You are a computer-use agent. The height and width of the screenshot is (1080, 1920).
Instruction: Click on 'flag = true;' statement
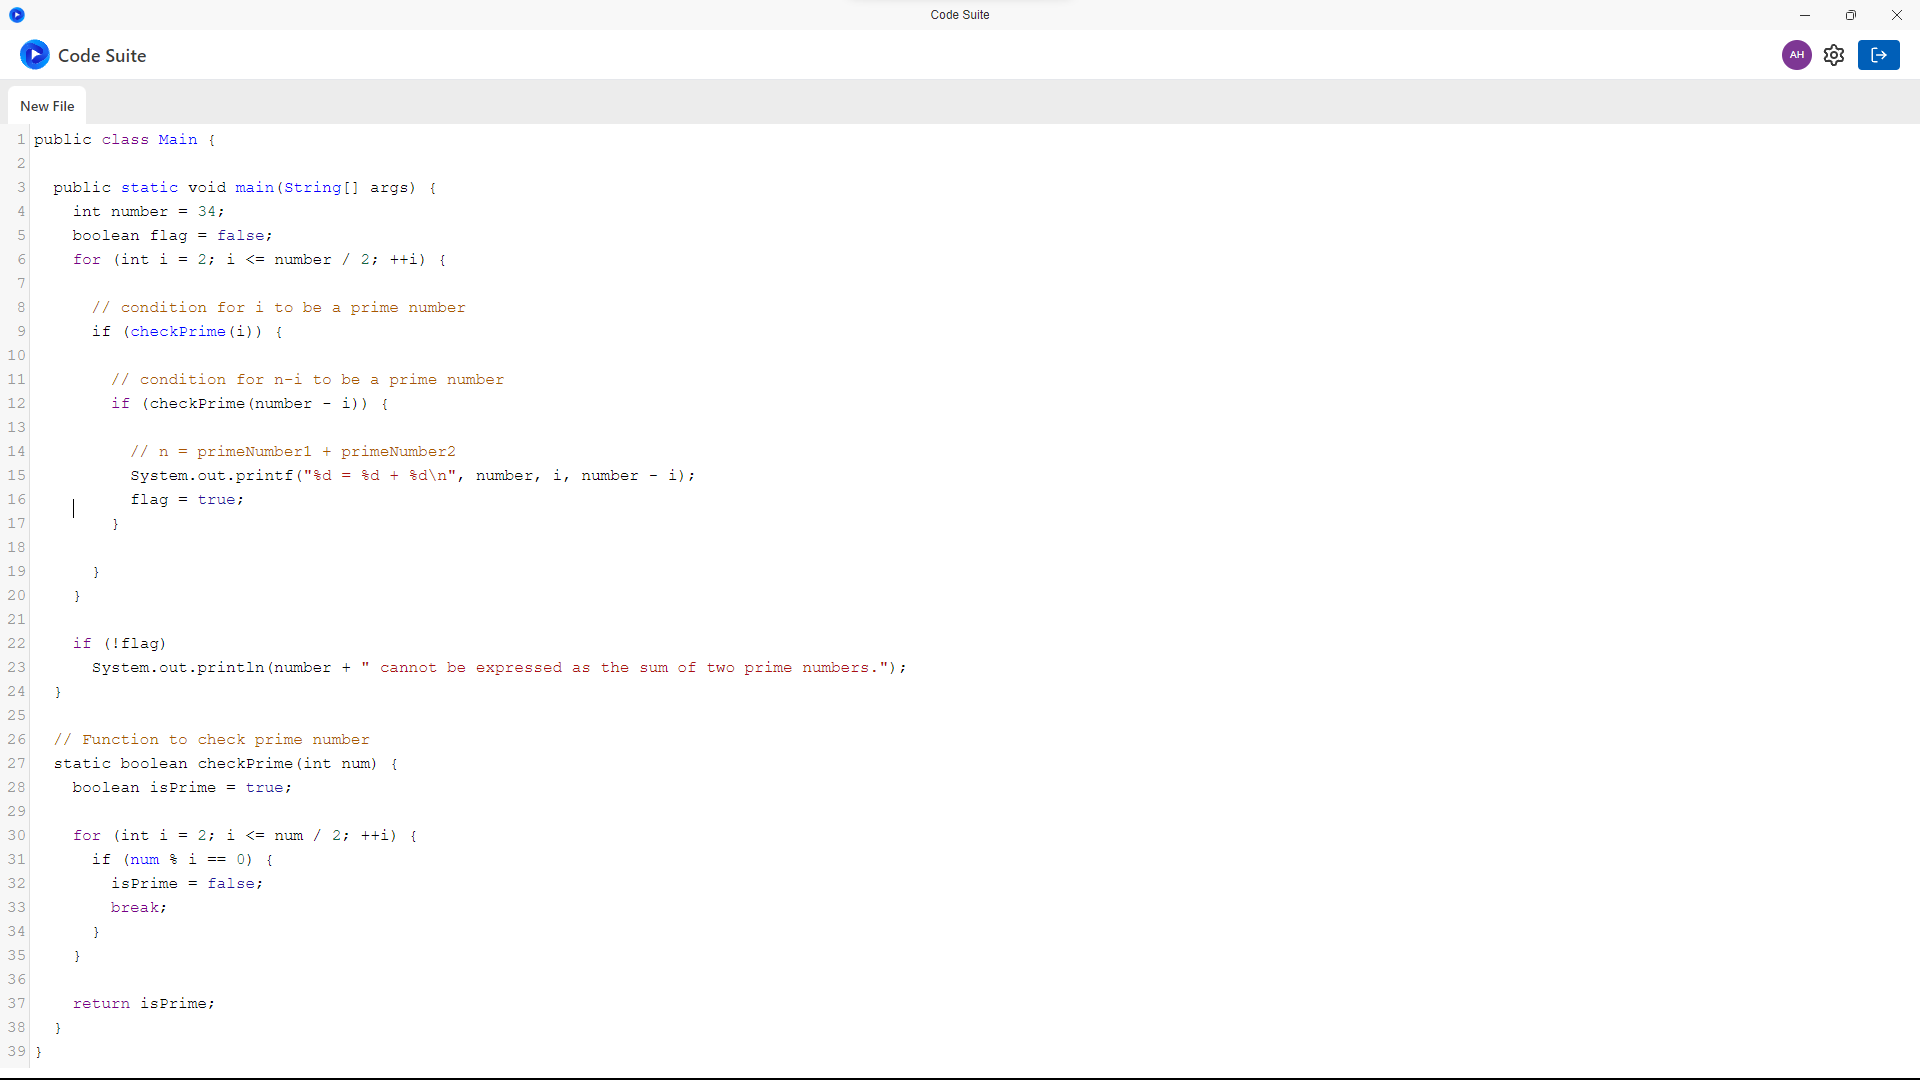point(187,500)
